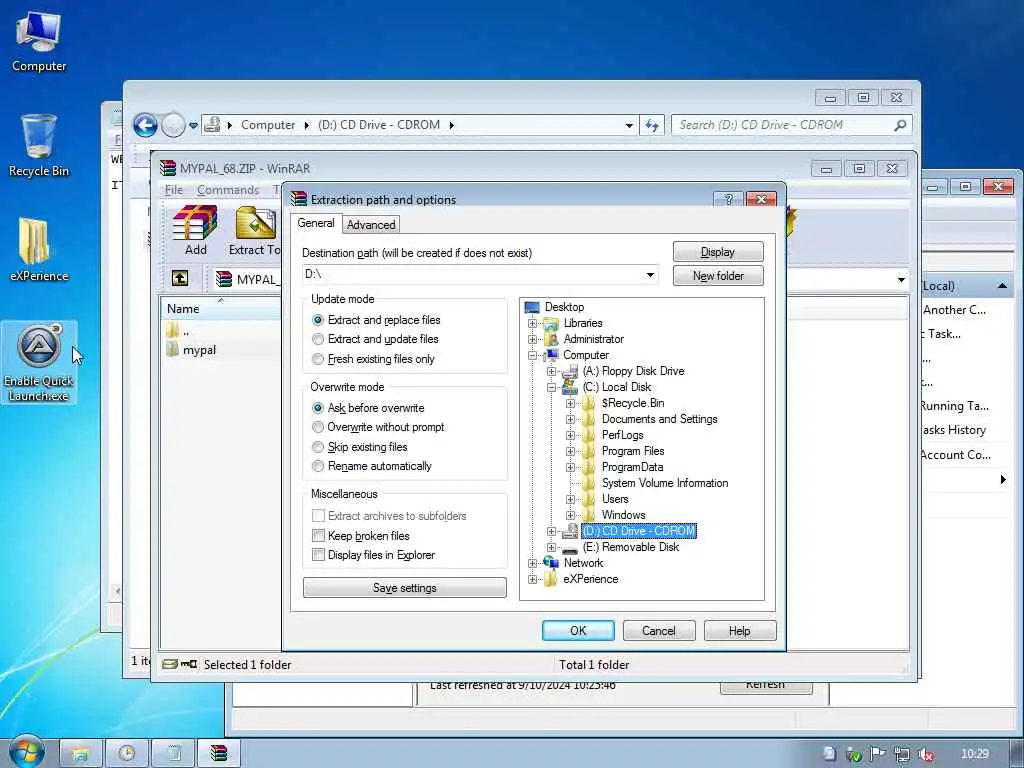Click Display button

[718, 252]
